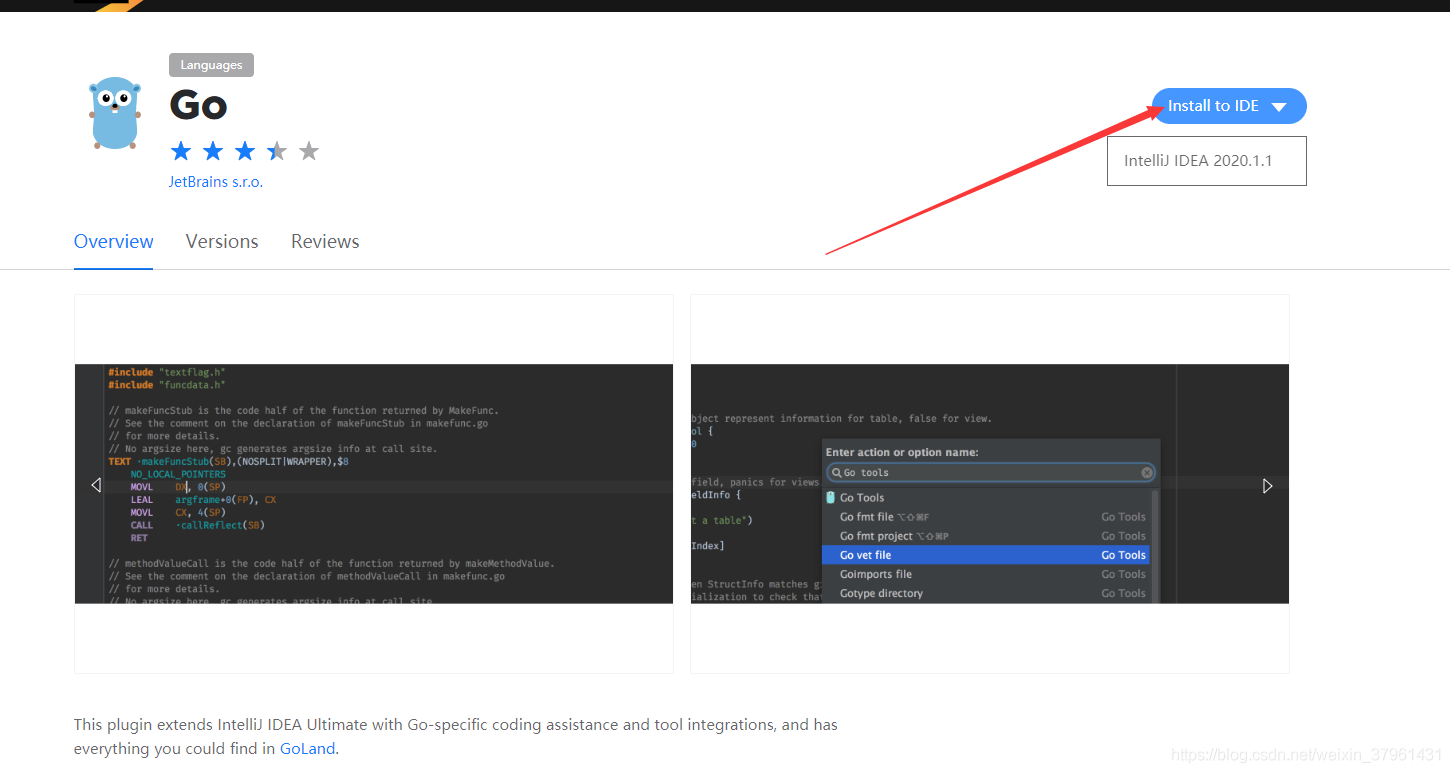Show previous screenshot with left carousel arrow

coord(96,485)
